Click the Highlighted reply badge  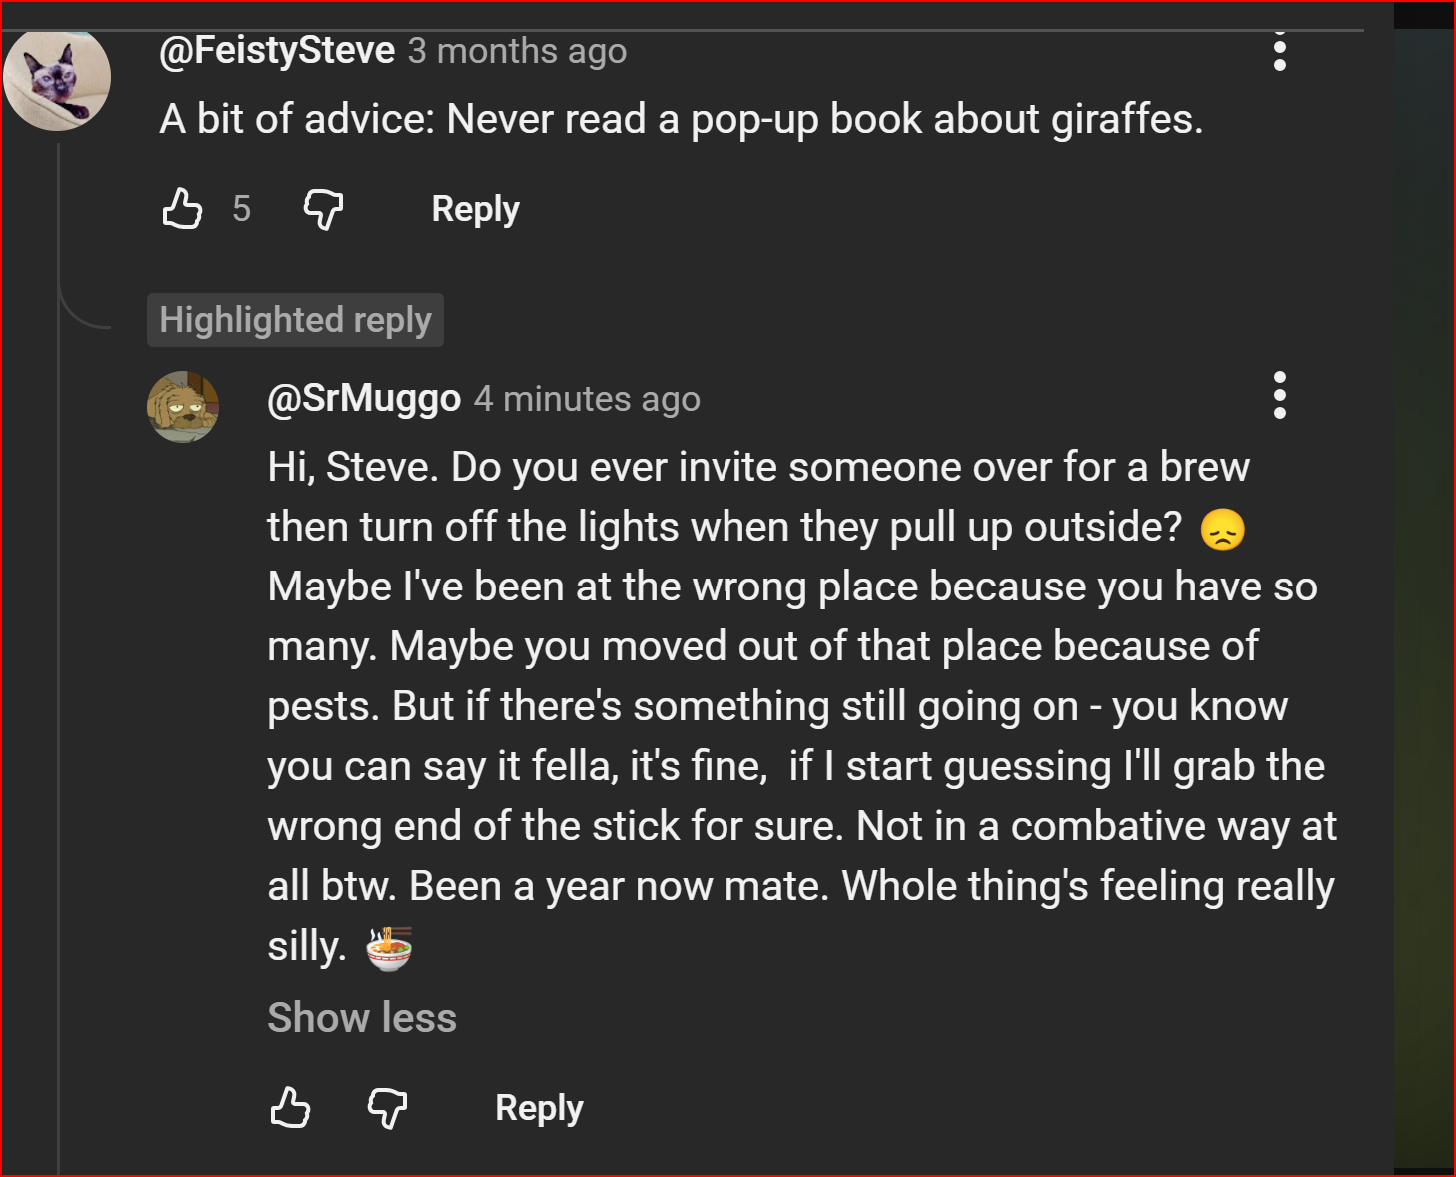pyautogui.click(x=295, y=320)
